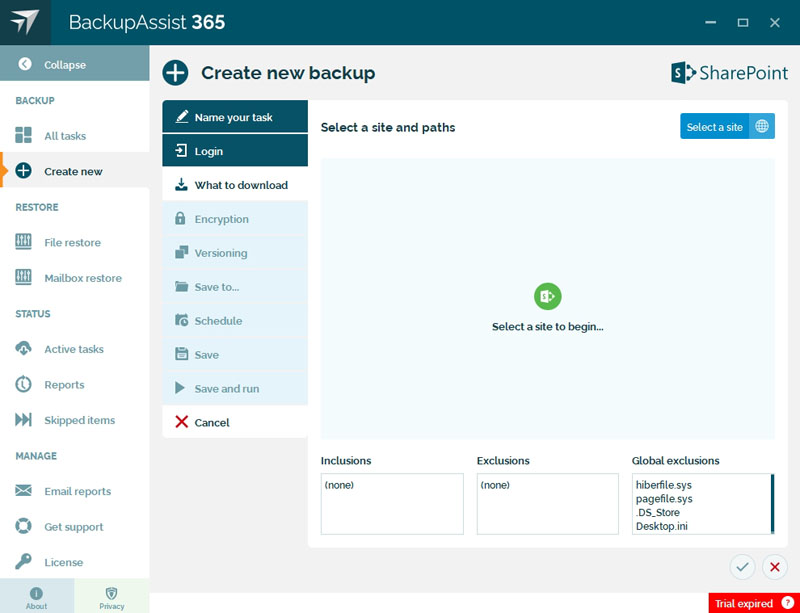The height and width of the screenshot is (613, 800).
Task: Collapse the sidebar with the arrow icon
Action: click(x=24, y=64)
